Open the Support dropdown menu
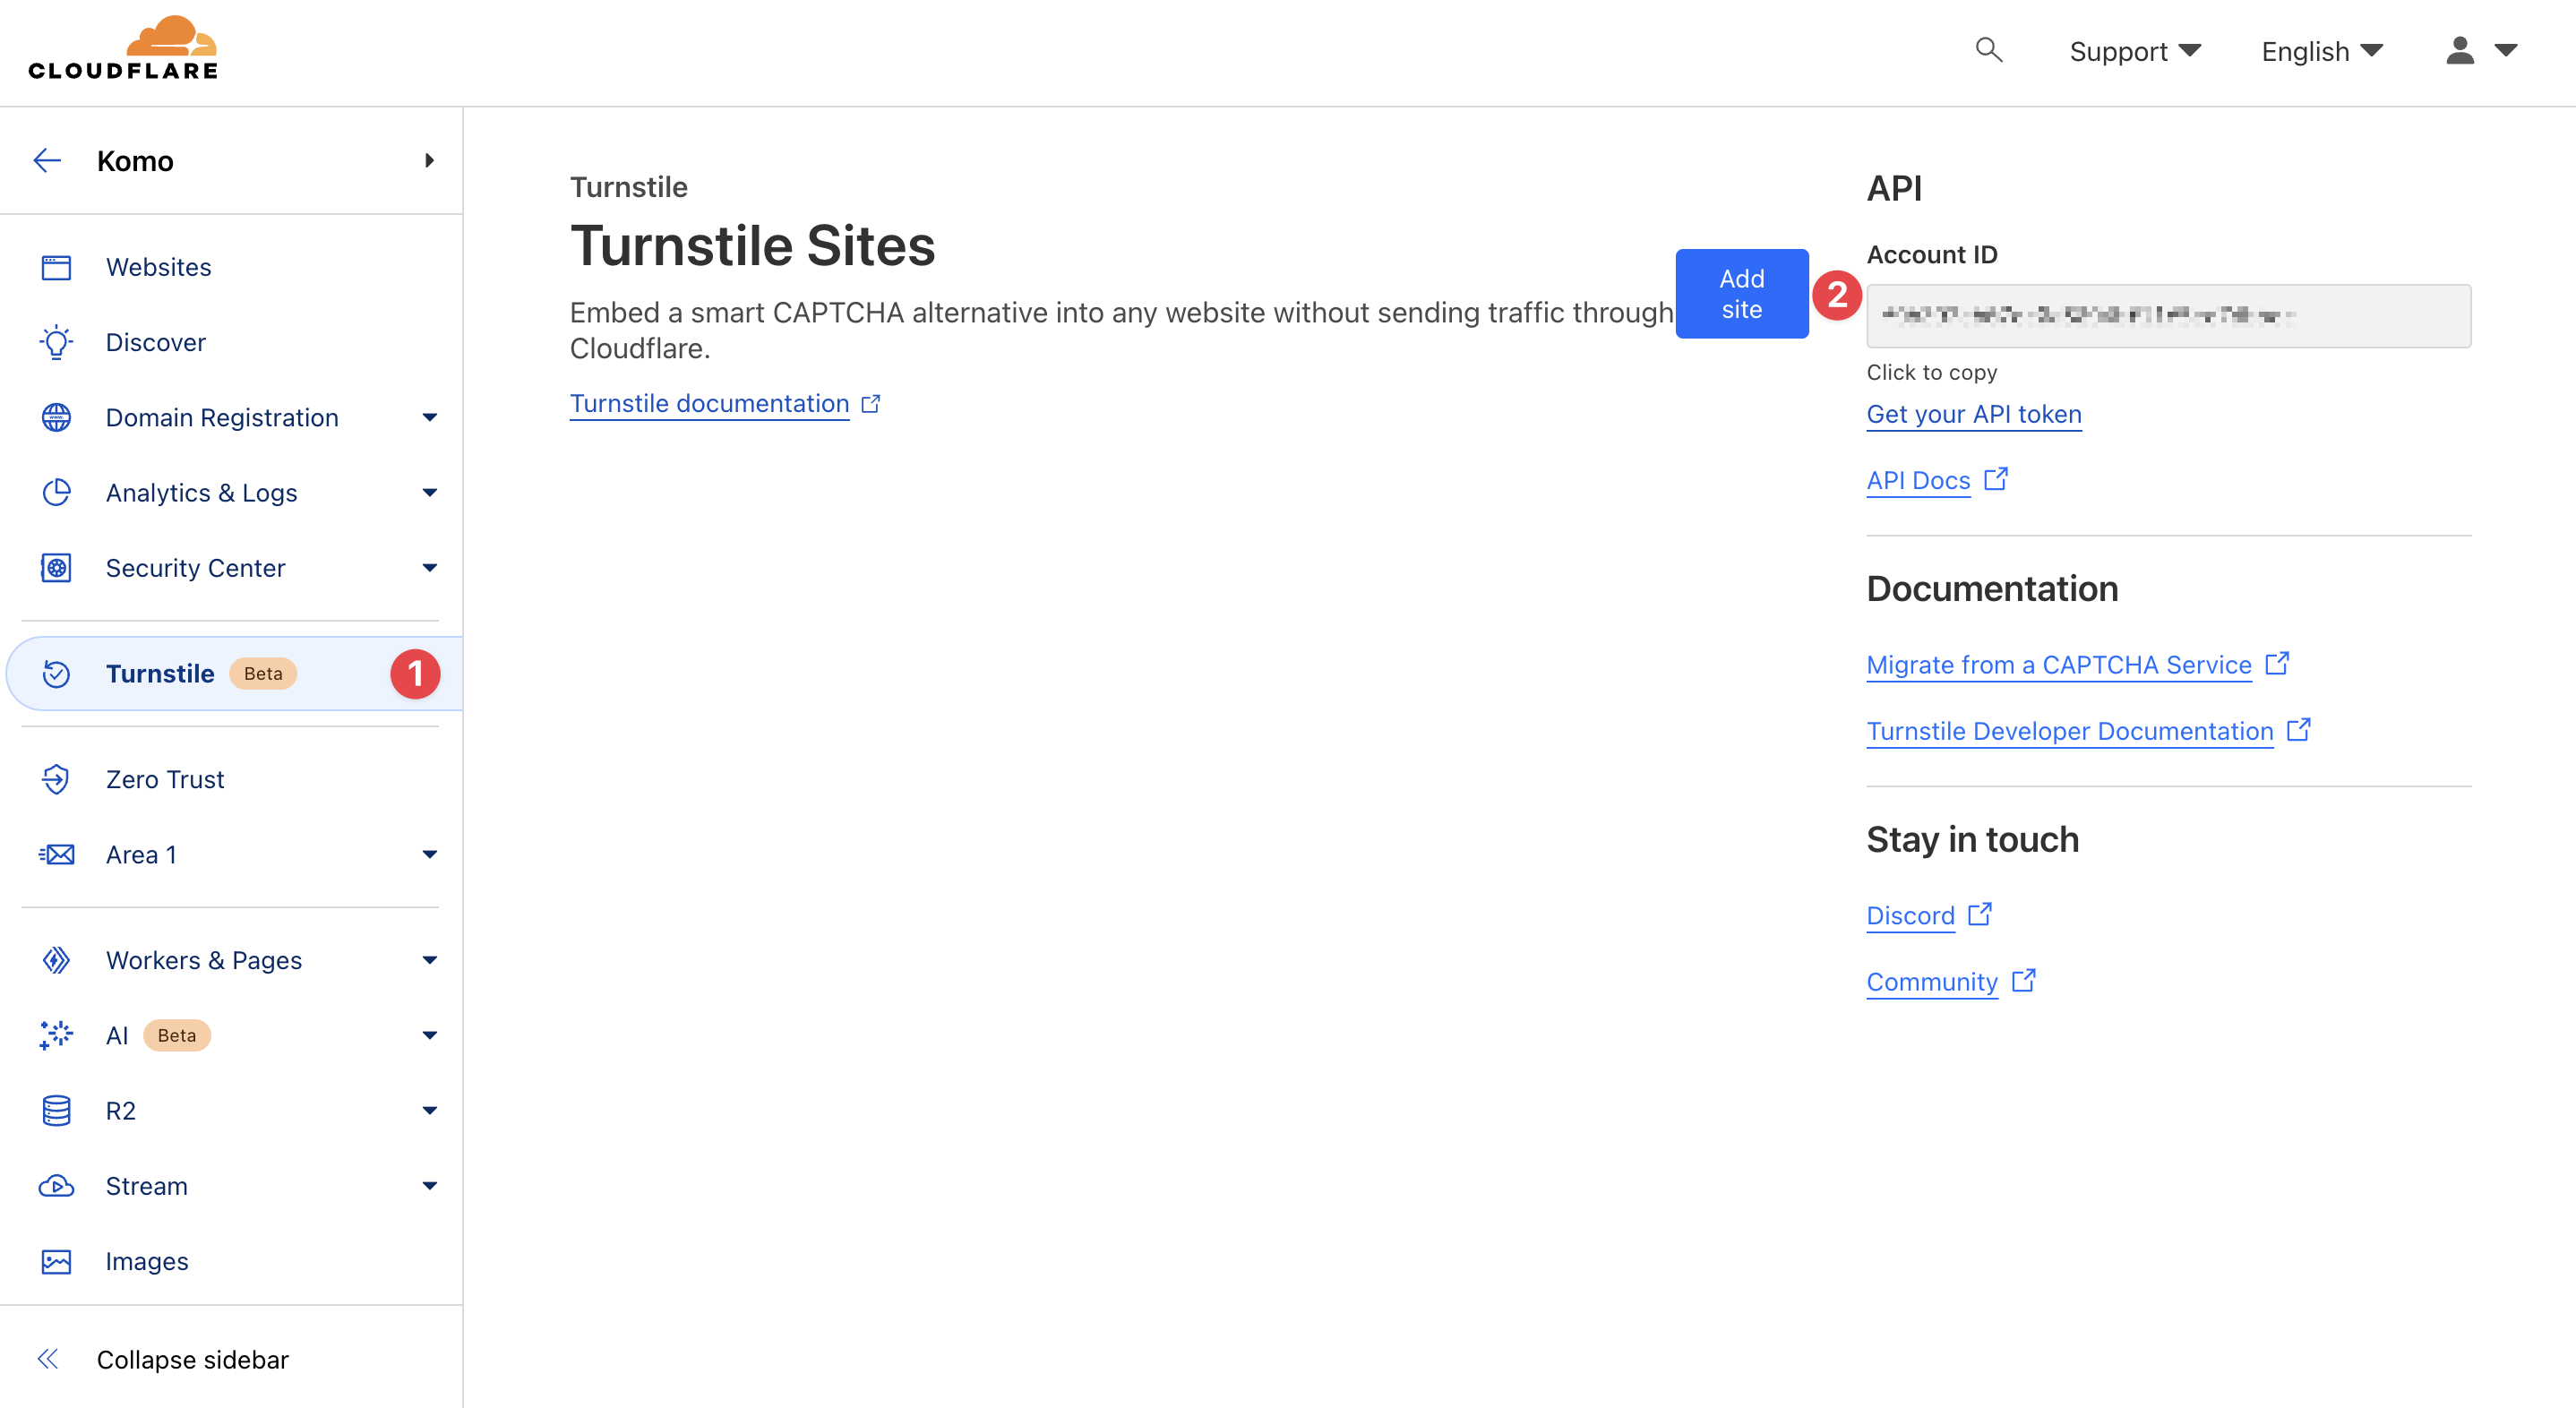The image size is (2576, 1408). point(2134,51)
